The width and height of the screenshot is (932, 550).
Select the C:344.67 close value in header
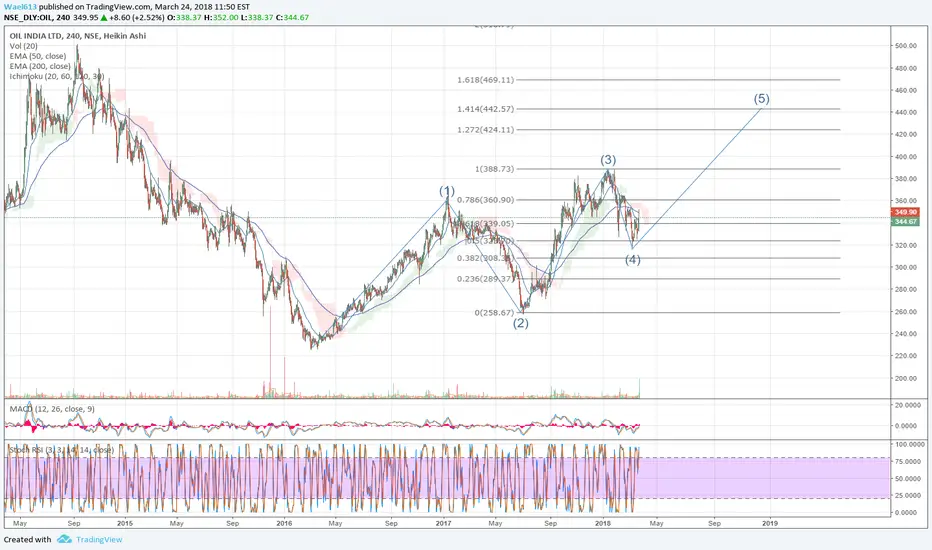click(x=292, y=17)
